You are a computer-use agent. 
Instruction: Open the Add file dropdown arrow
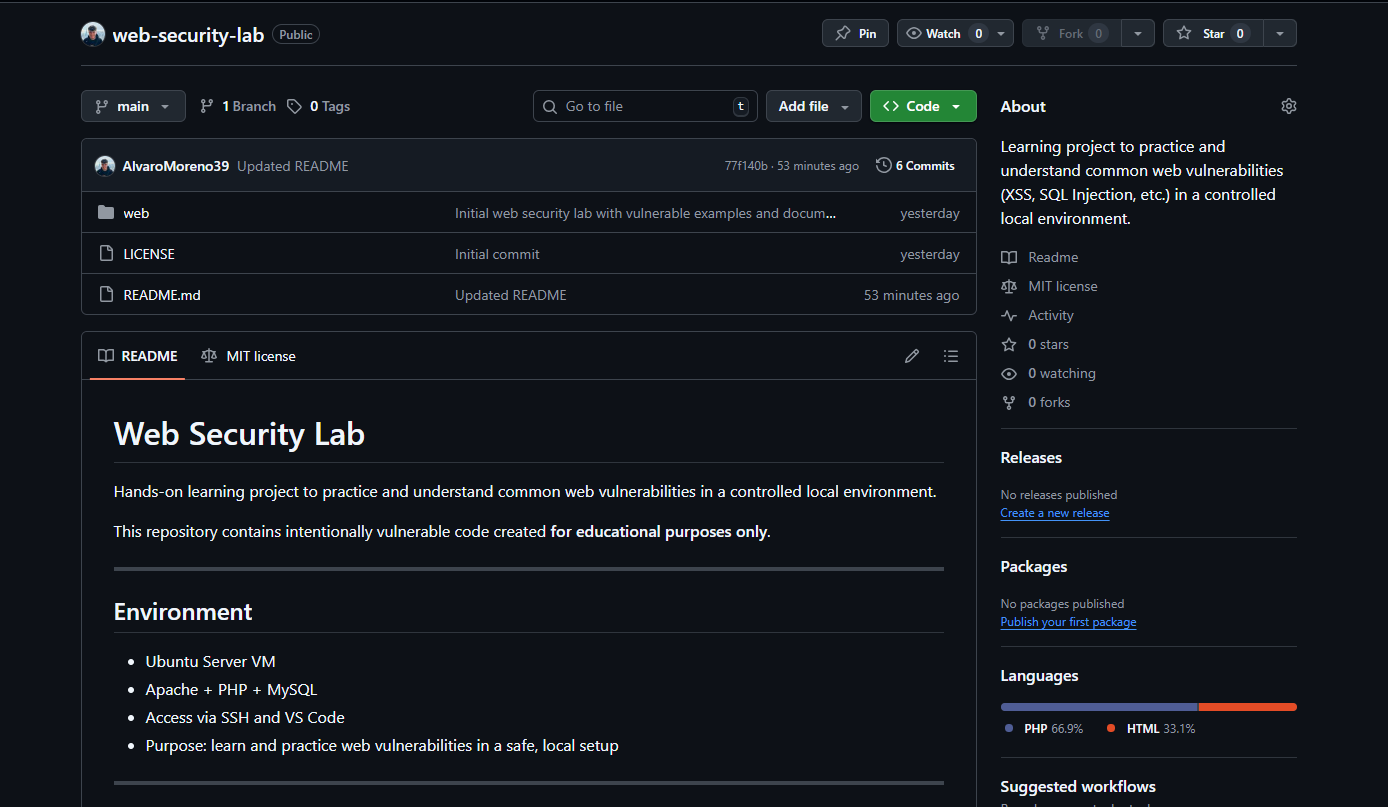pos(843,105)
